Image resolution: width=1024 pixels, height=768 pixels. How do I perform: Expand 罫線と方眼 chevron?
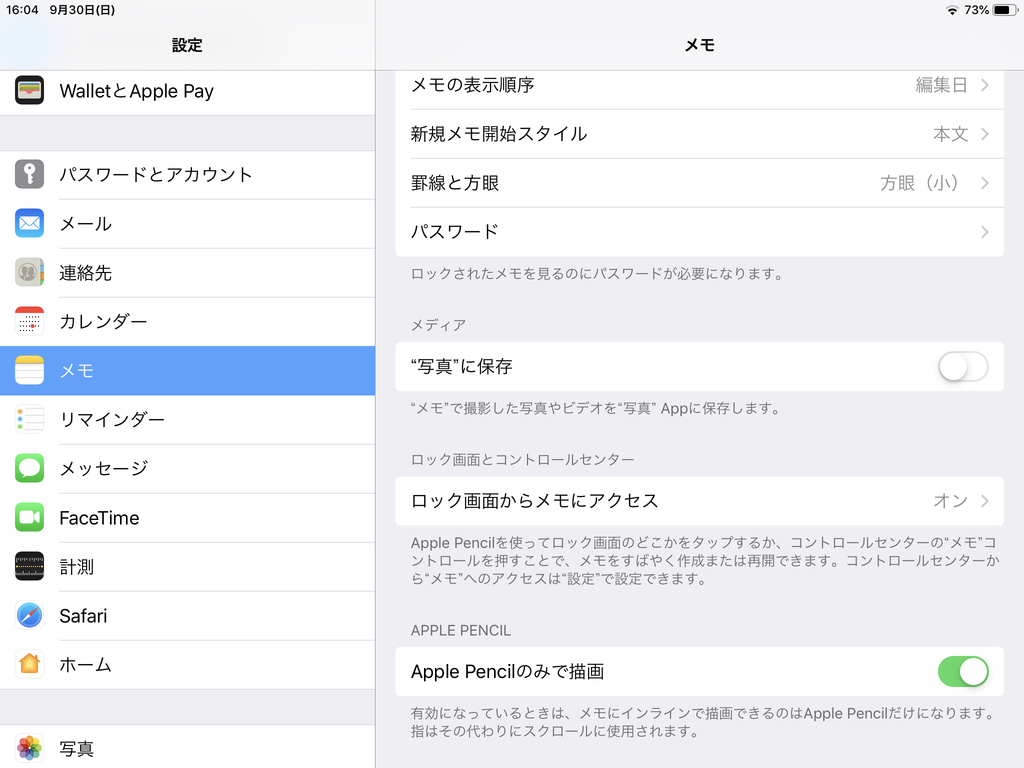985,183
